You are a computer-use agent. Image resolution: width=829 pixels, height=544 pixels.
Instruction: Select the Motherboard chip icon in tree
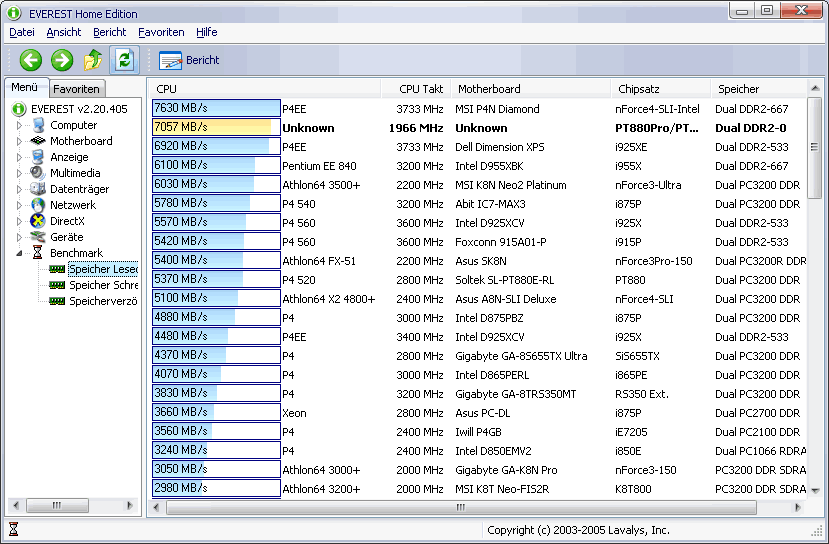pos(38,141)
